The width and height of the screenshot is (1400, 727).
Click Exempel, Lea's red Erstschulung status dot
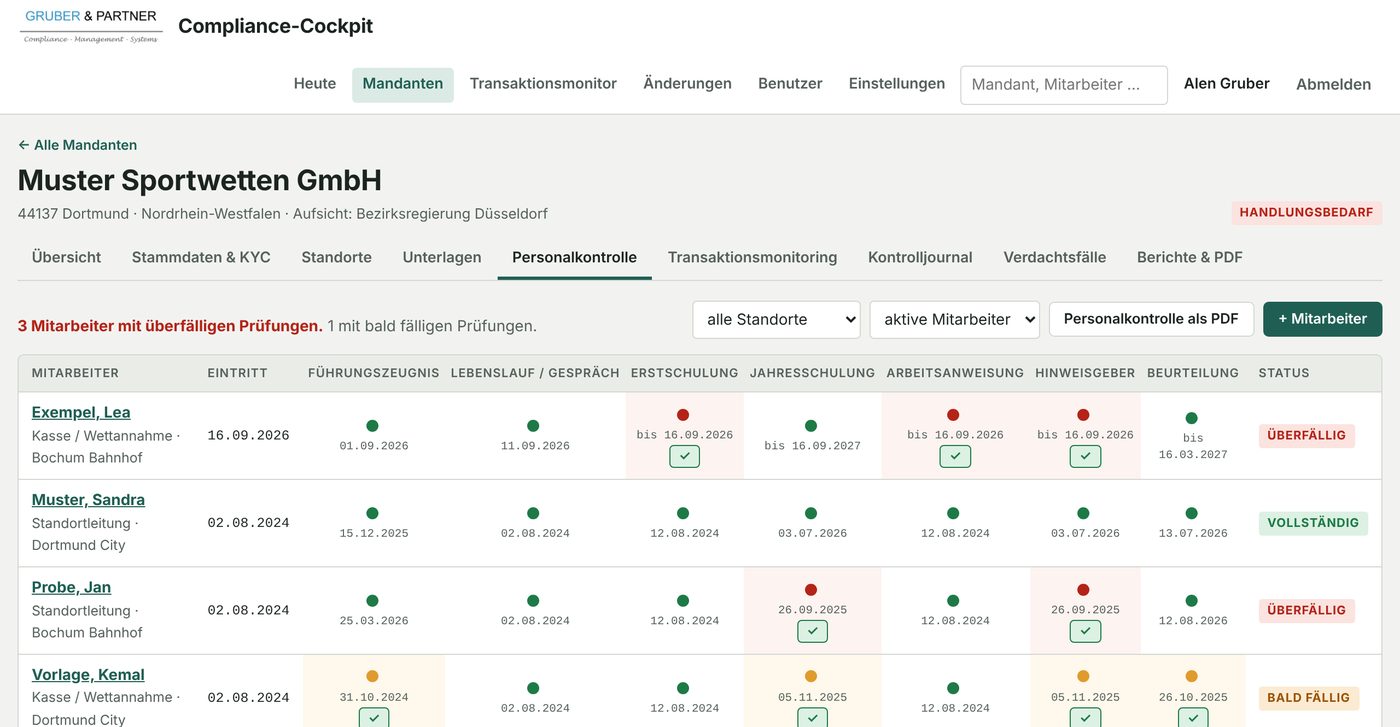(x=683, y=415)
